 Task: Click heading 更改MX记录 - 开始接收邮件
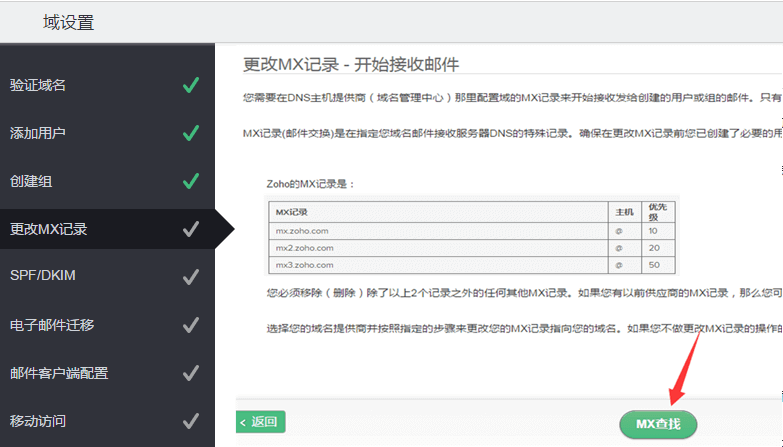[x=351, y=64]
